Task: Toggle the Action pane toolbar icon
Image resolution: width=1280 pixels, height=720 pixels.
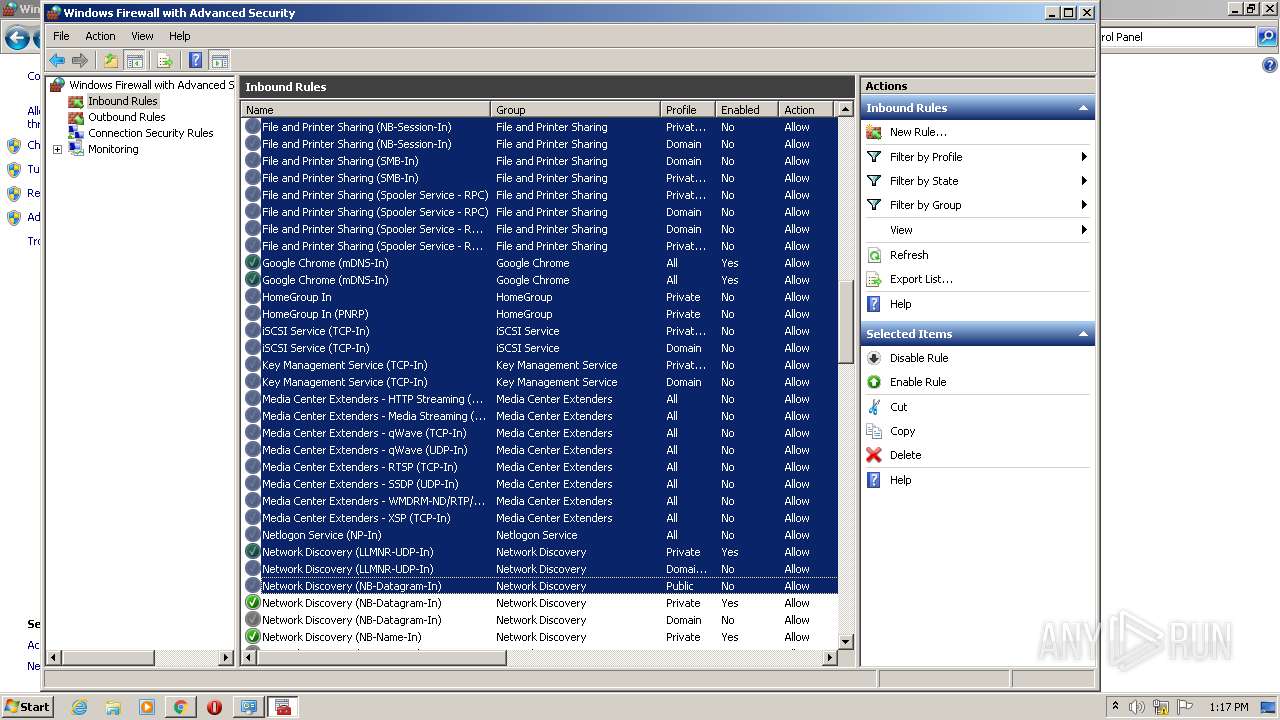Action: tap(220, 60)
